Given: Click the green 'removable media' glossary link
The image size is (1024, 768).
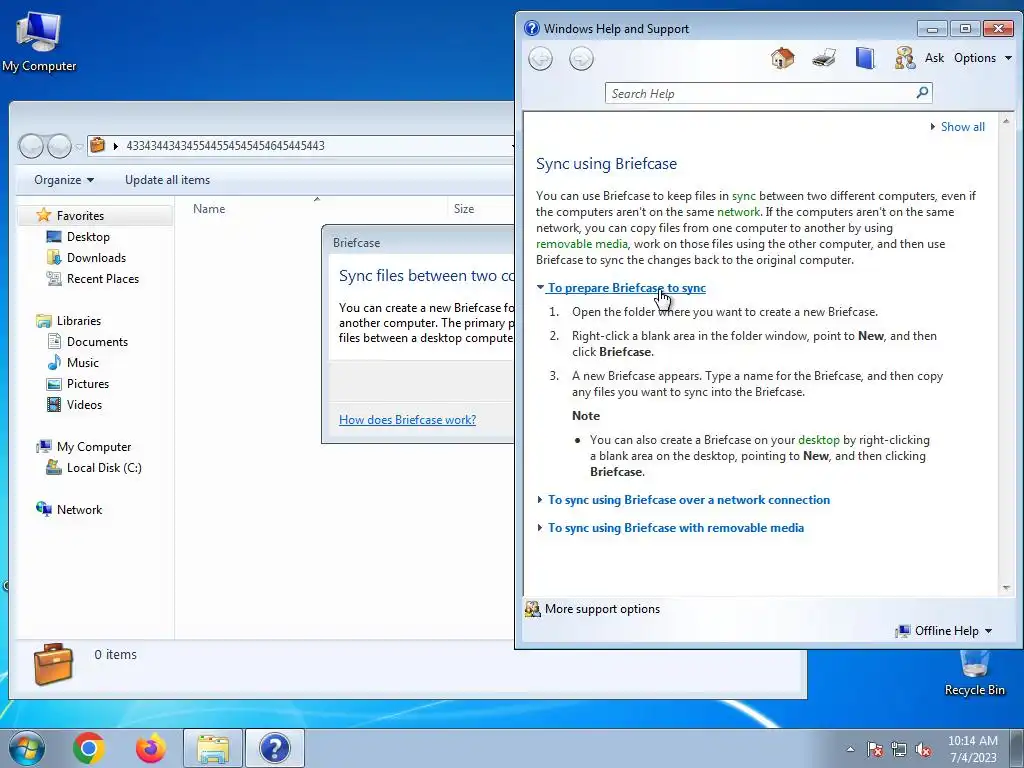Looking at the screenshot, I should pos(582,244).
